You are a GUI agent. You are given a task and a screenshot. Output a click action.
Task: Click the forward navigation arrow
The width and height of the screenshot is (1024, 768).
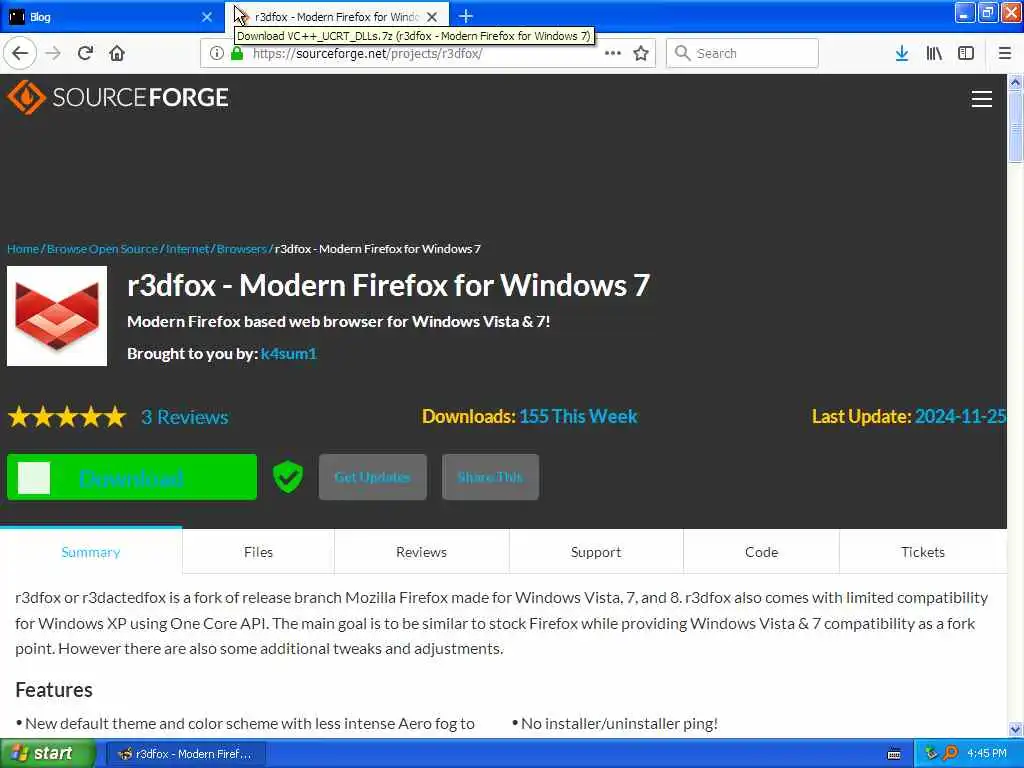pos(53,53)
